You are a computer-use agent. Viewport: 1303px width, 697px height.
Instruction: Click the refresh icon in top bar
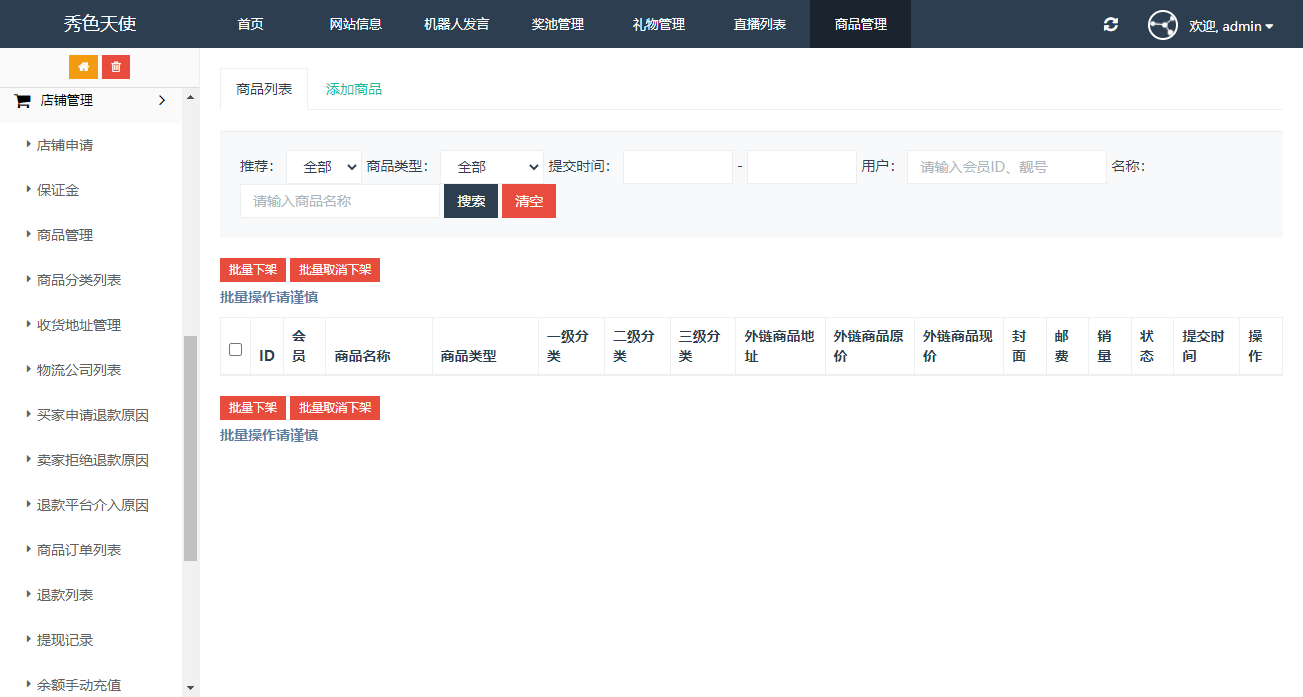click(1111, 24)
